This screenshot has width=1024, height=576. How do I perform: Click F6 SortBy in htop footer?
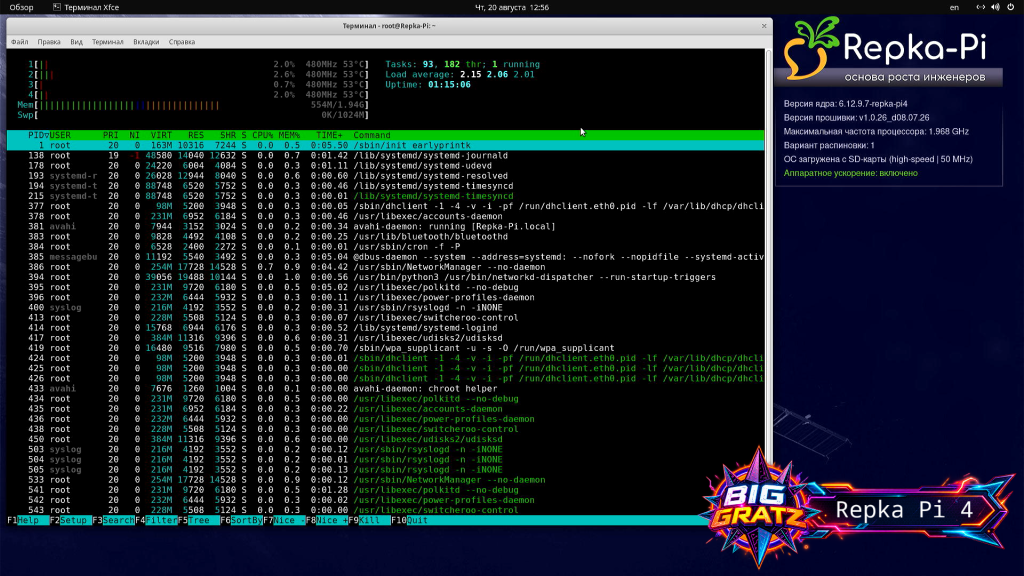coord(241,520)
